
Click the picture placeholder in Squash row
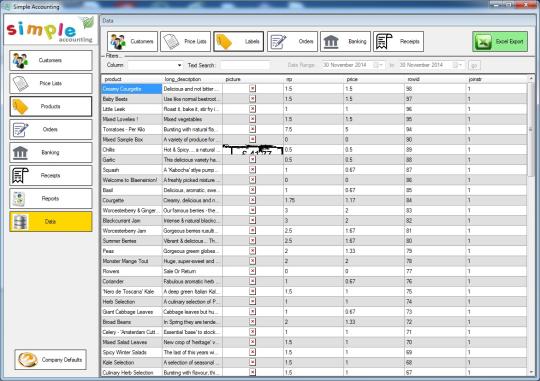coord(252,170)
